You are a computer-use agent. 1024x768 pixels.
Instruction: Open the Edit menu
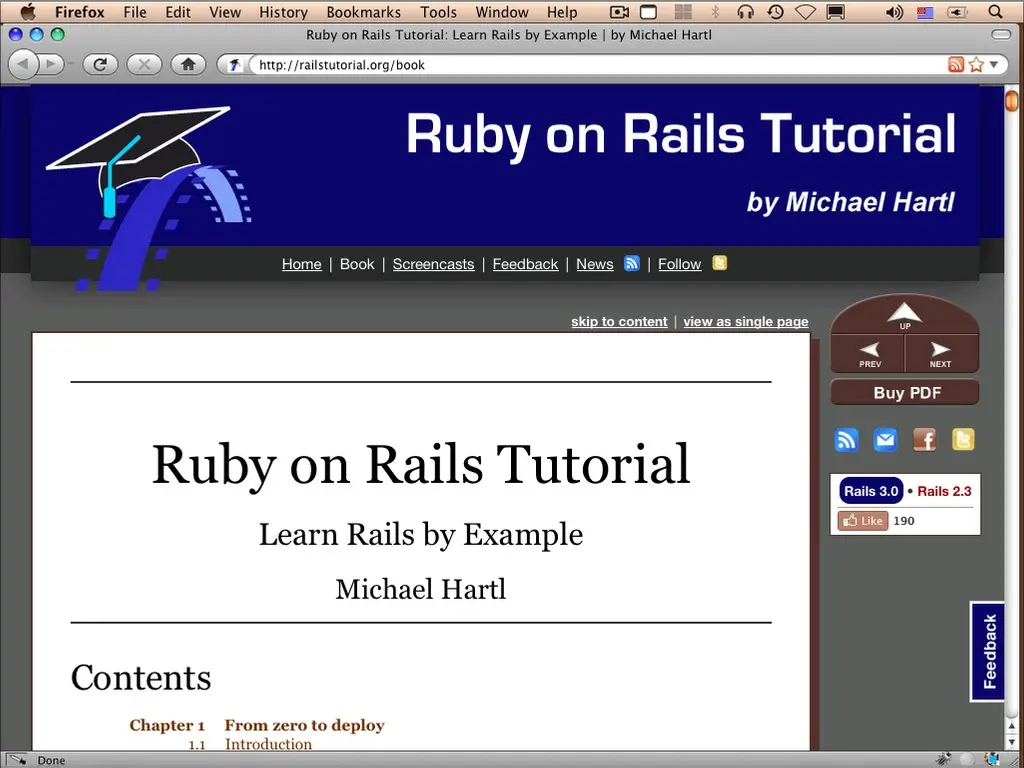tap(178, 12)
